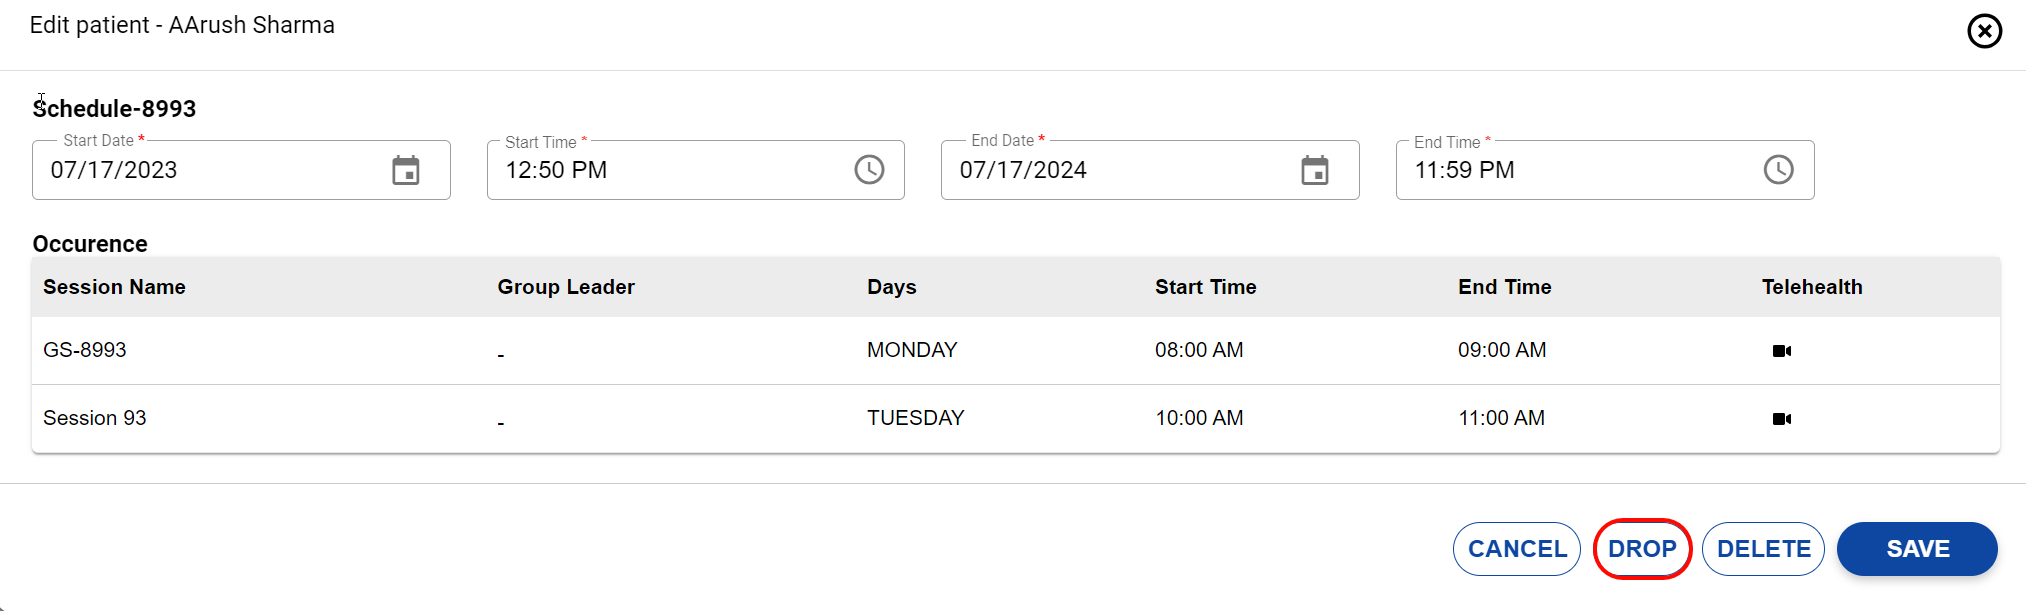Select the GS-8993 session row

[85, 350]
